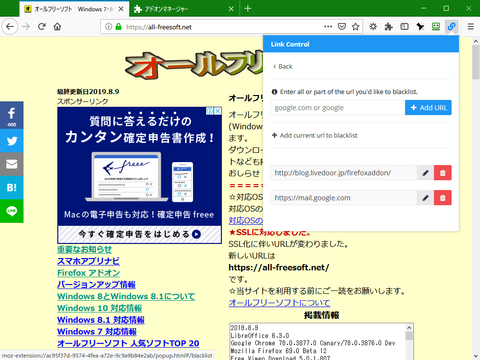Click the AdChoices info icon on ad

[210, 111]
